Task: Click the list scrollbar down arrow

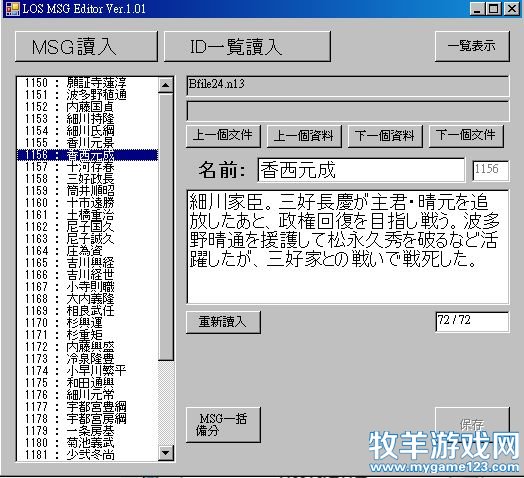Action: [x=166, y=453]
